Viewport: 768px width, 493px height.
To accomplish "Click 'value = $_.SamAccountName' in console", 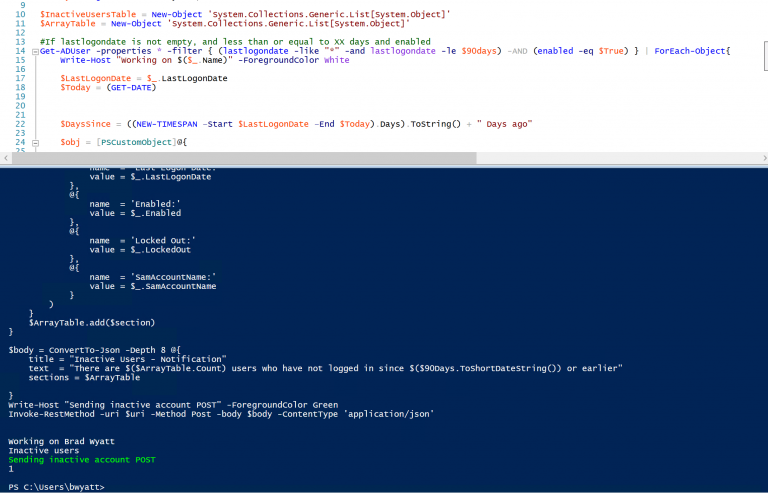I will tap(153, 286).
